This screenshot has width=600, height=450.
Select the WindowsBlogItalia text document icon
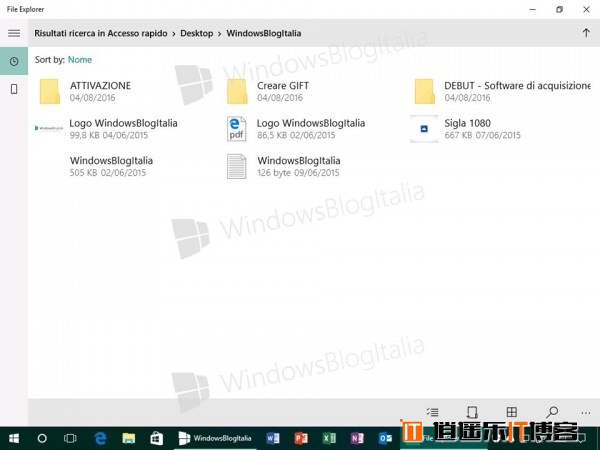pyautogui.click(x=236, y=166)
